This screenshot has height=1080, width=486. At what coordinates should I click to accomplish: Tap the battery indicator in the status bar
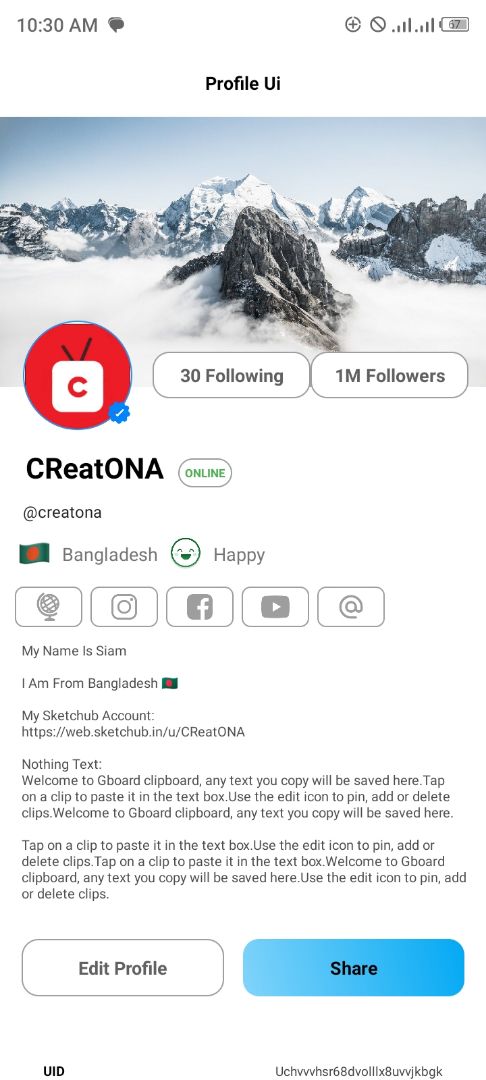click(455, 25)
